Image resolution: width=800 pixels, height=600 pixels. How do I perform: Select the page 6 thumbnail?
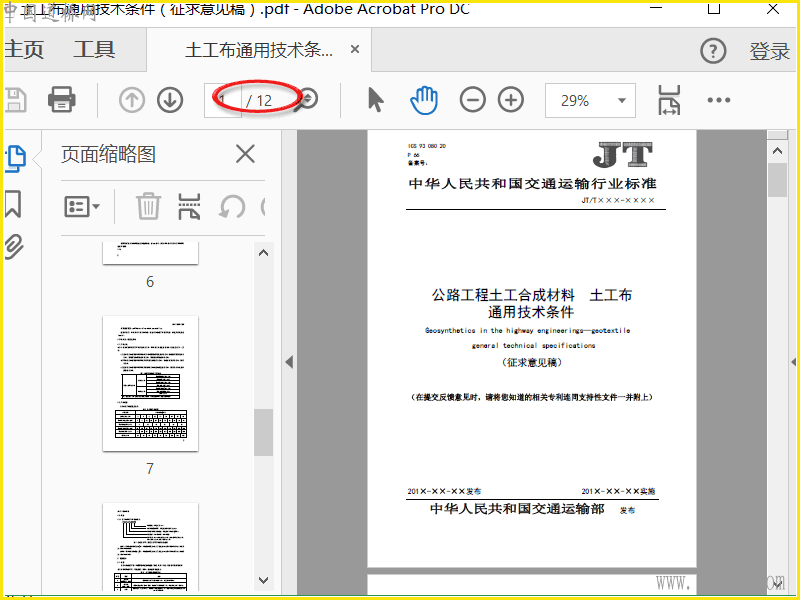point(150,253)
